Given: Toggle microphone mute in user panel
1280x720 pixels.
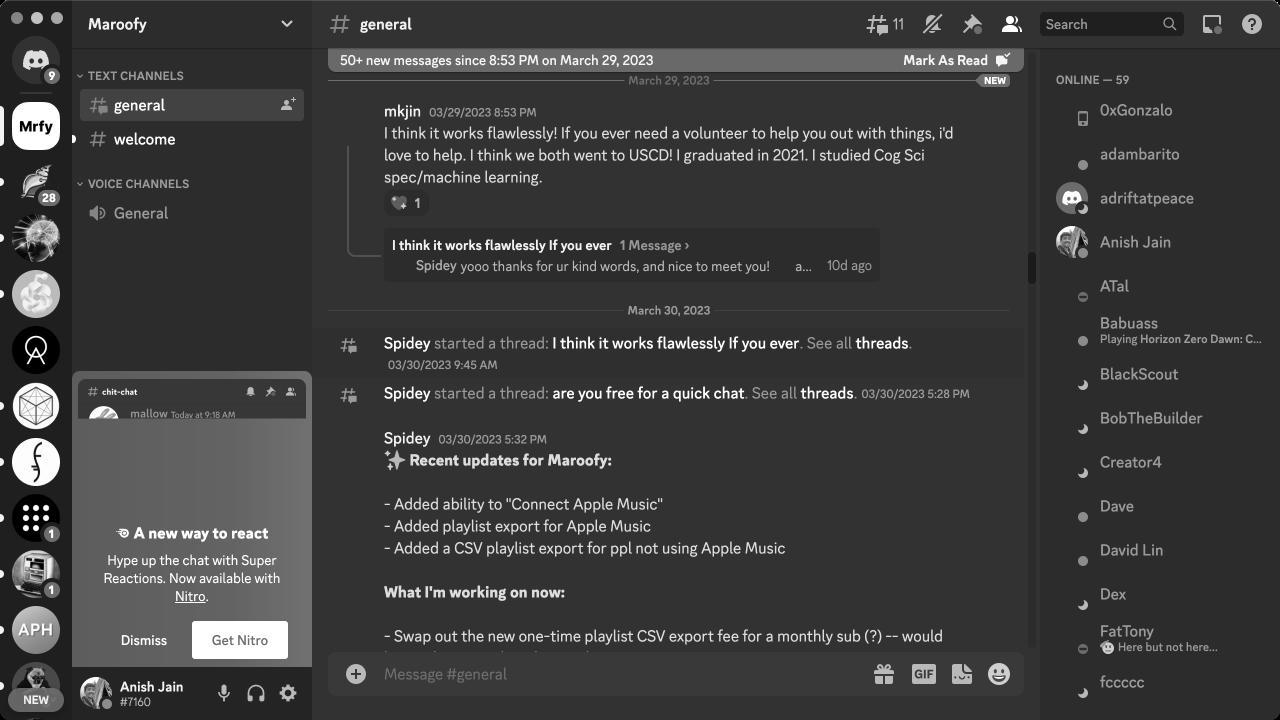Looking at the screenshot, I should pos(224,693).
